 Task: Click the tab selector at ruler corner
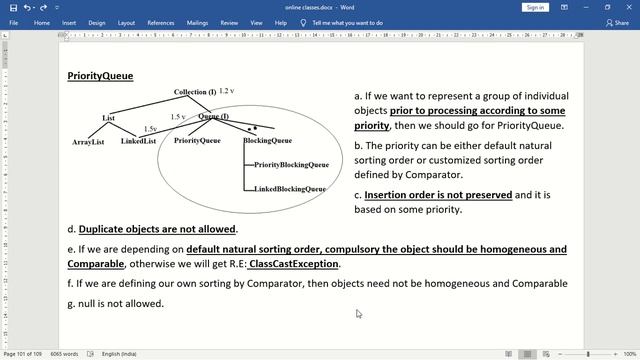5,36
